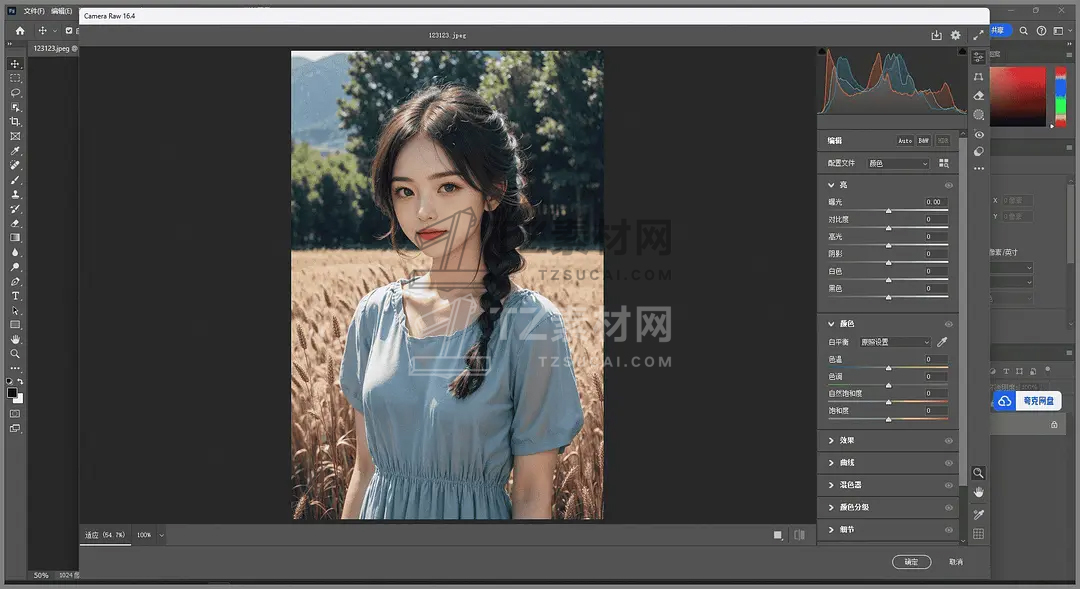Open Camera Raw Edit panel icon
Image resolution: width=1080 pixels, height=589 pixels.
pos(978,58)
